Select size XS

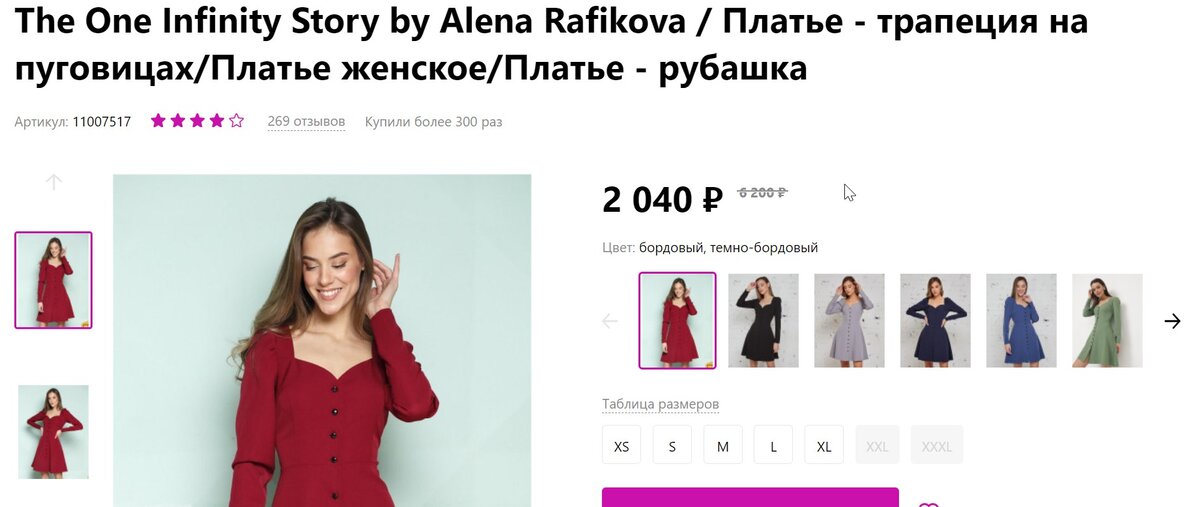[x=621, y=445]
